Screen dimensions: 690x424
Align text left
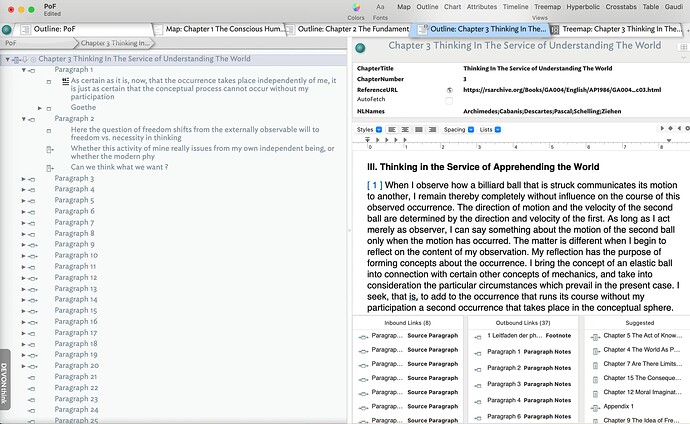click(392, 129)
